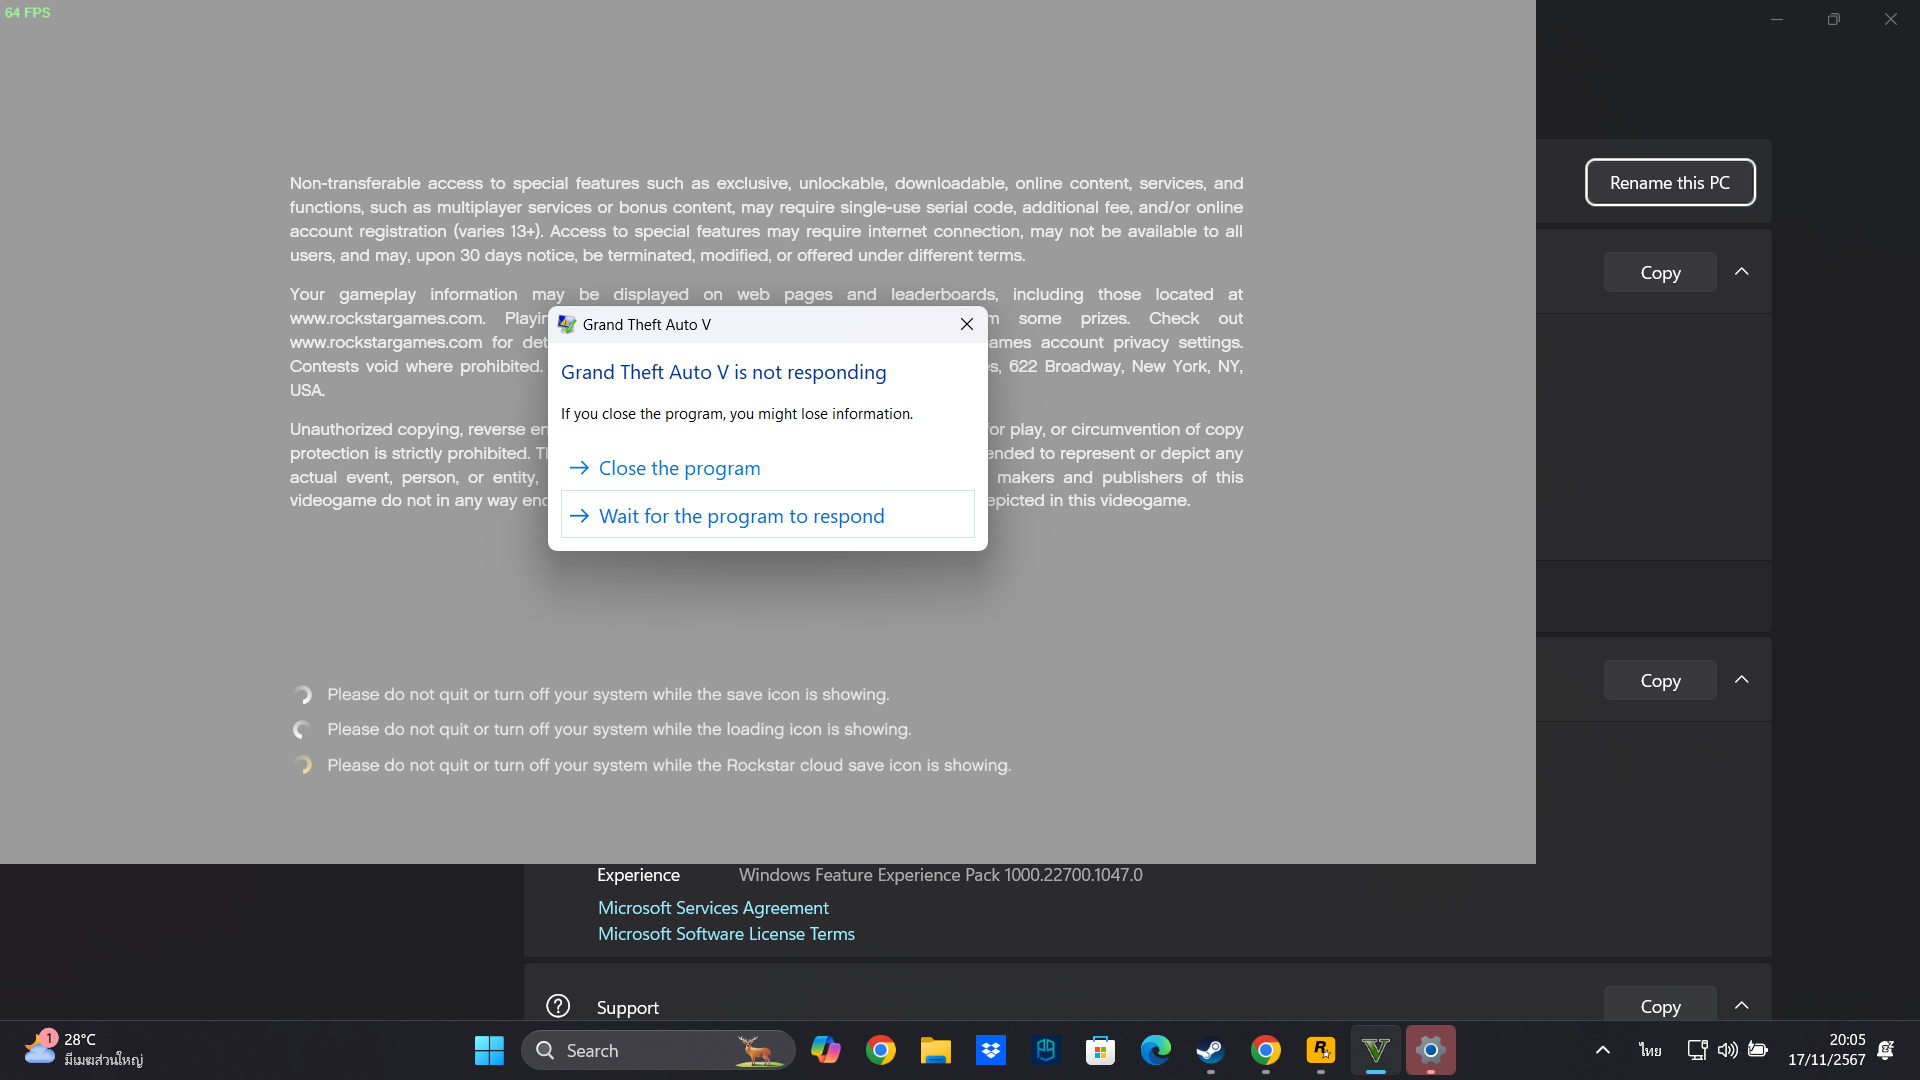Open Microsoft Services Agreement link
Screen dimensions: 1920x1080
(713, 908)
